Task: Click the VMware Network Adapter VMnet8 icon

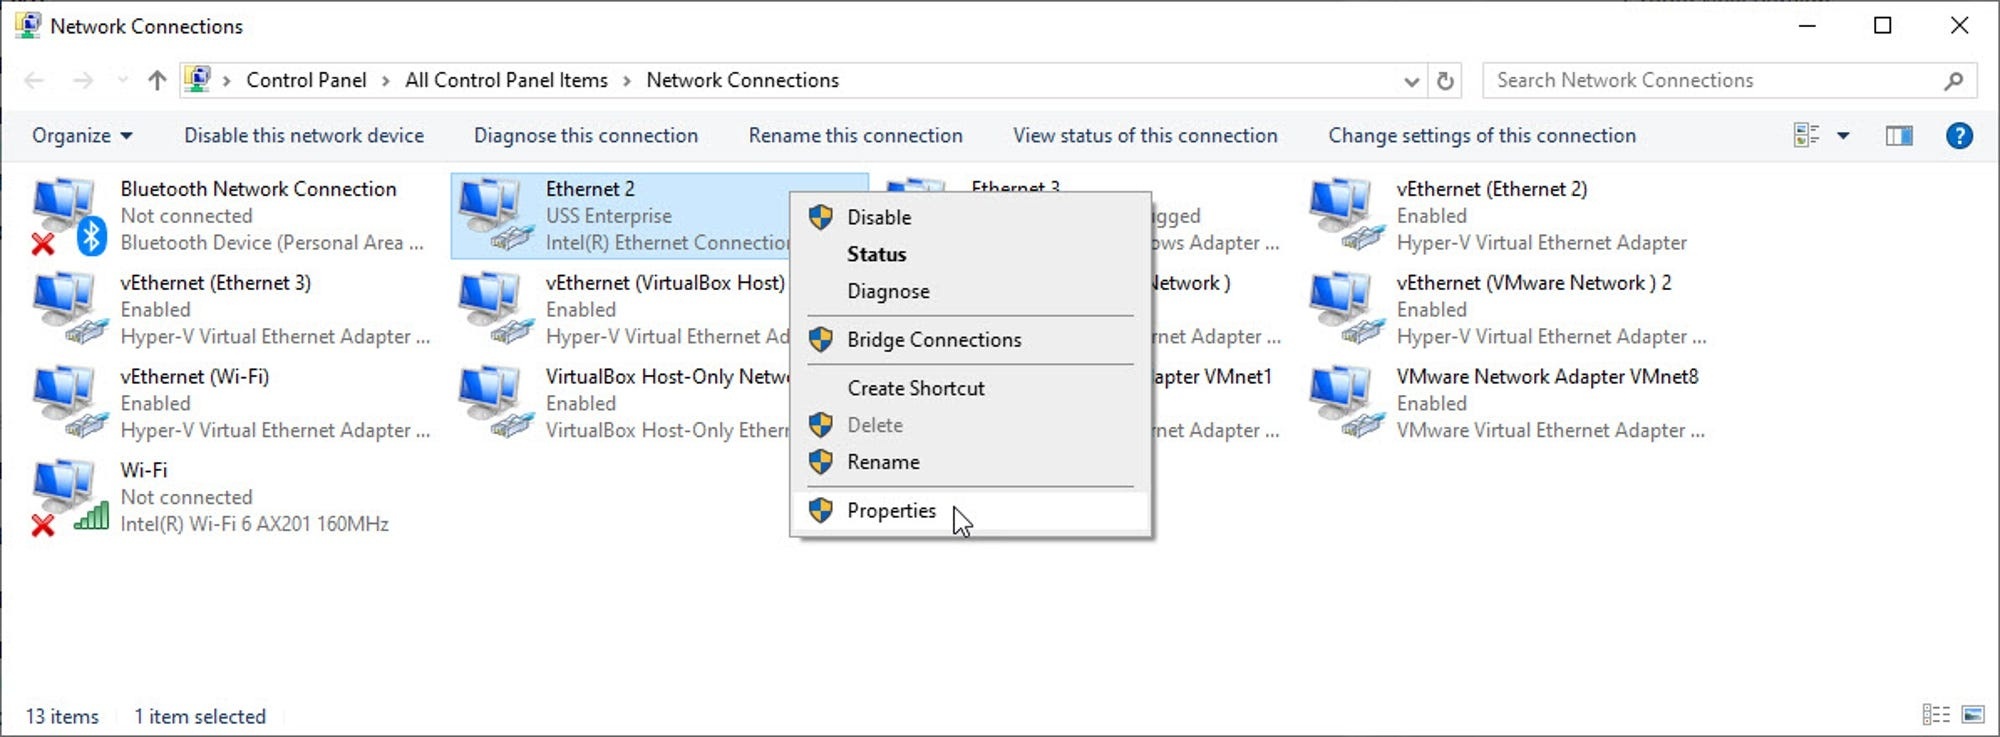Action: pyautogui.click(x=1342, y=402)
